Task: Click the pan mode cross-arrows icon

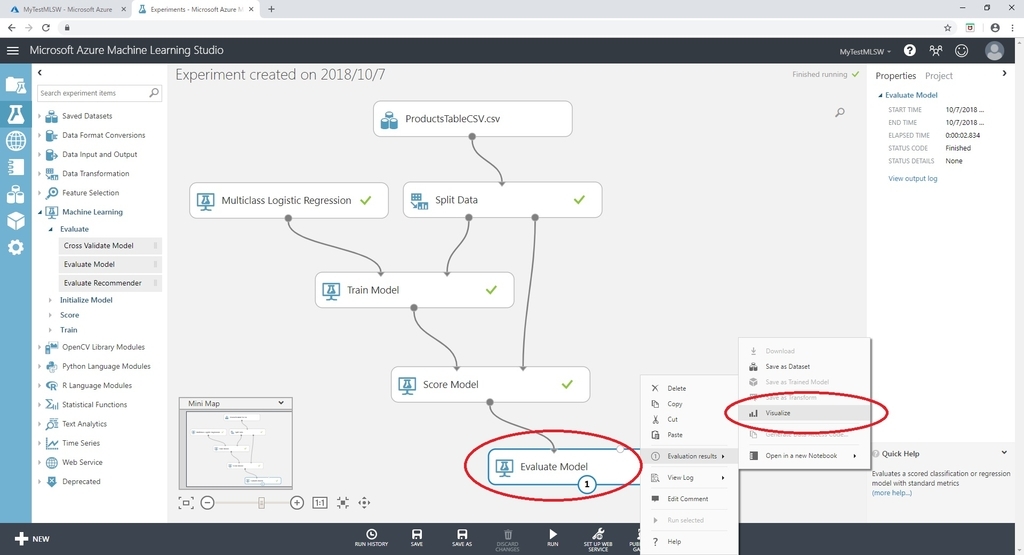Action: [364, 503]
